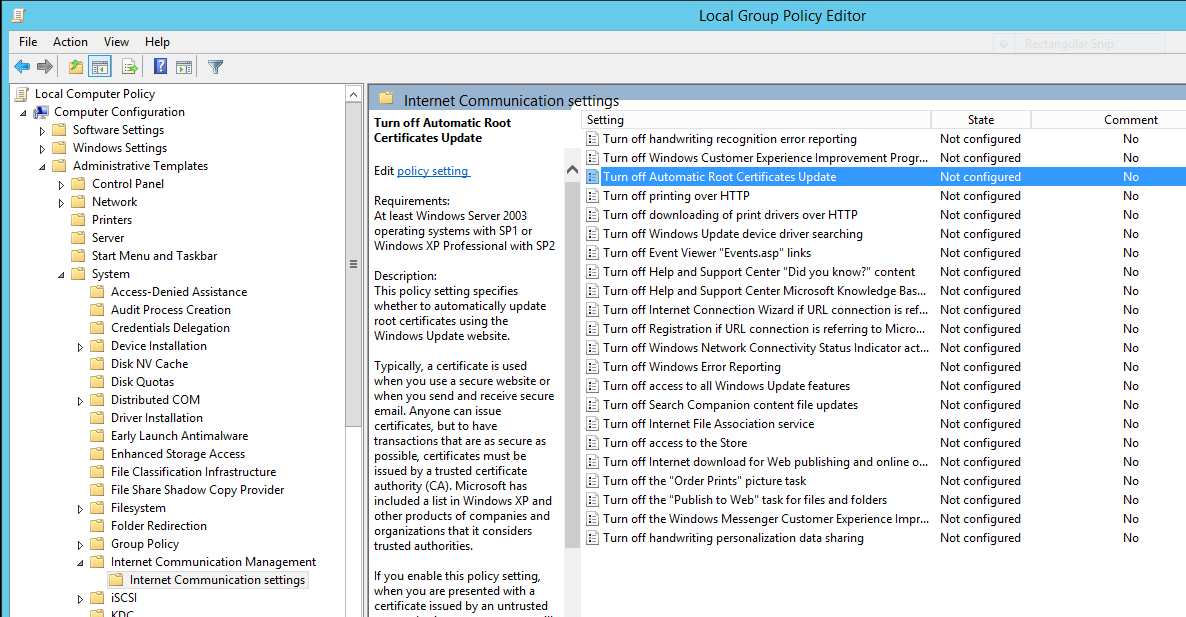1186x617 pixels.
Task: Click the Filter funnel toolbar icon
Action: [x=216, y=67]
